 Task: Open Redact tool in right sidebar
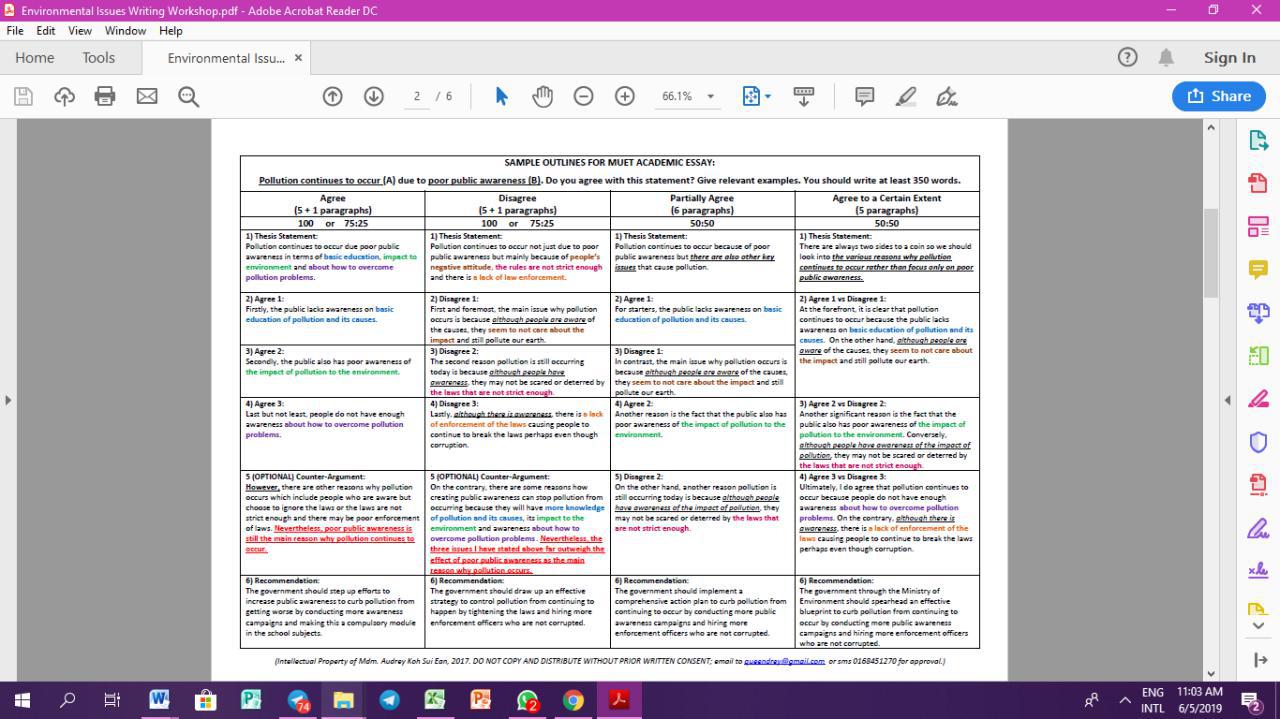[x=1258, y=398]
